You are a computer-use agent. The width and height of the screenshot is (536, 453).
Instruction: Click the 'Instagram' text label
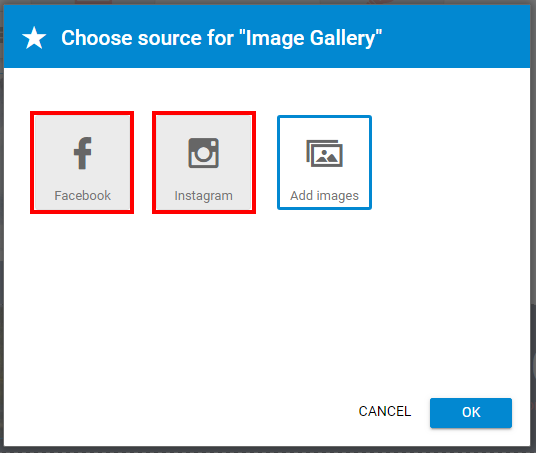click(203, 196)
